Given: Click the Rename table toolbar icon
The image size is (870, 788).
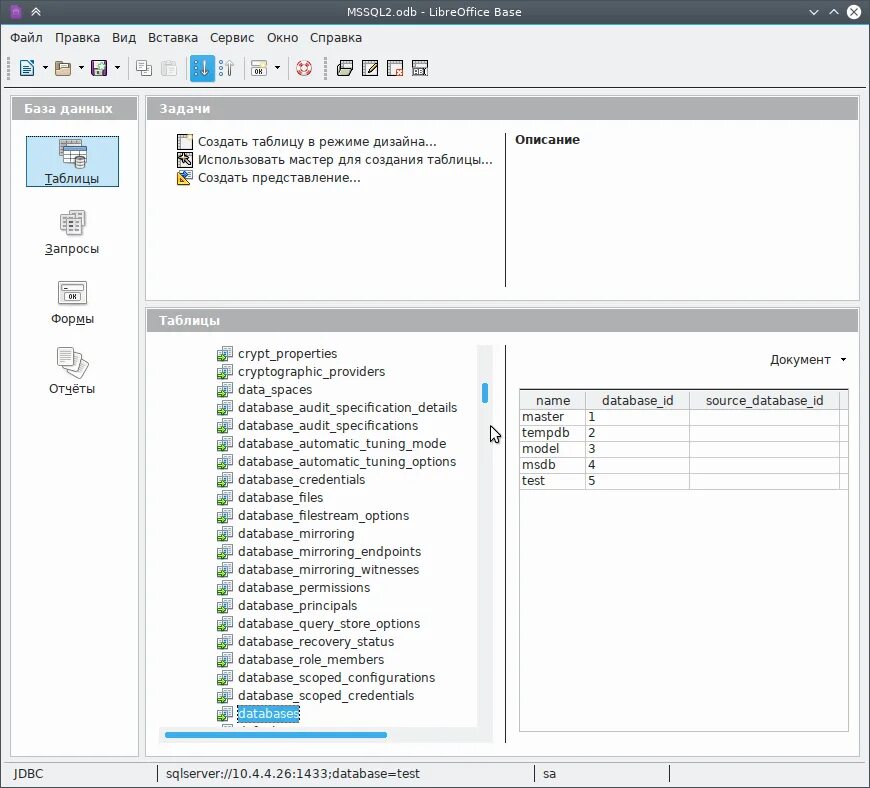Looking at the screenshot, I should [x=420, y=68].
